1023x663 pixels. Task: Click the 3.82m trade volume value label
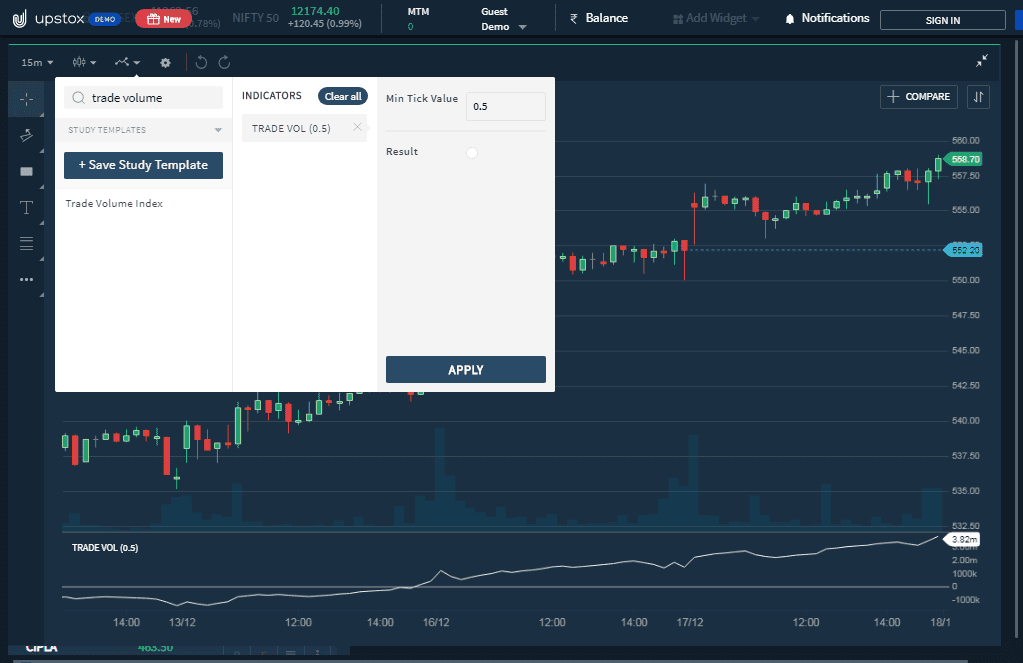click(963, 540)
